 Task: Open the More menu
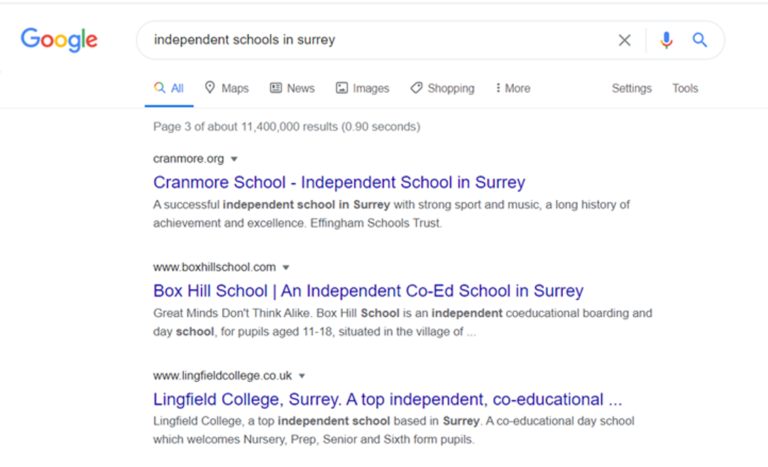click(513, 88)
